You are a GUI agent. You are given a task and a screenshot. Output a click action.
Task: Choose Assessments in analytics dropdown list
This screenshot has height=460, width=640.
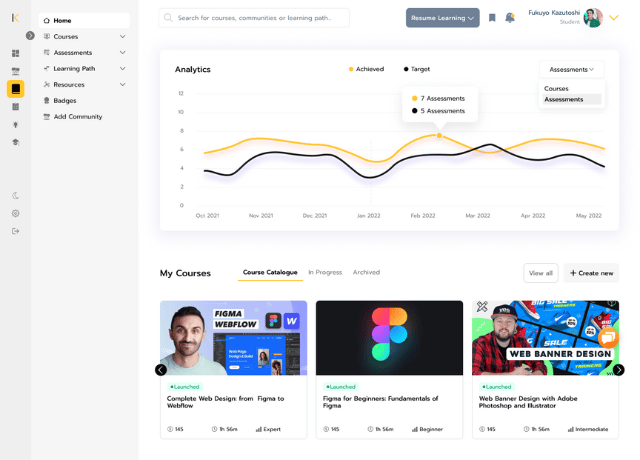tap(572, 99)
